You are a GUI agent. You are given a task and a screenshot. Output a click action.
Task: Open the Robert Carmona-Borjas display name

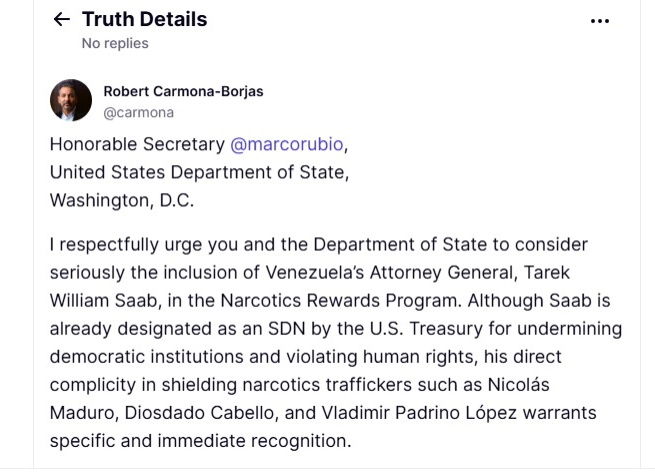(x=183, y=91)
